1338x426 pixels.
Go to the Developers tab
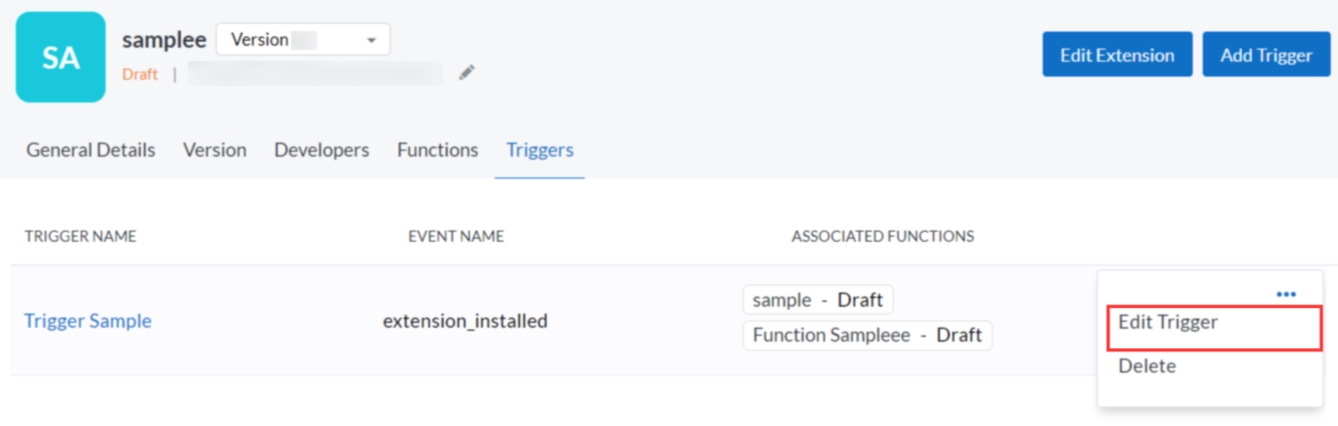pyautogui.click(x=322, y=150)
